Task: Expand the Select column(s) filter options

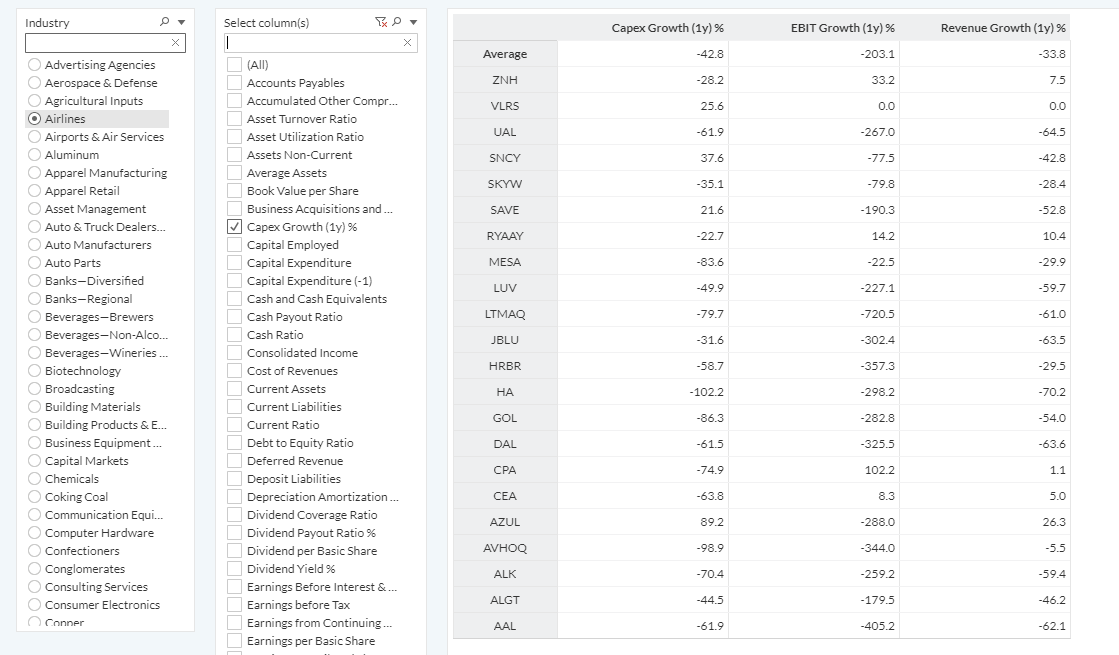Action: coord(413,21)
